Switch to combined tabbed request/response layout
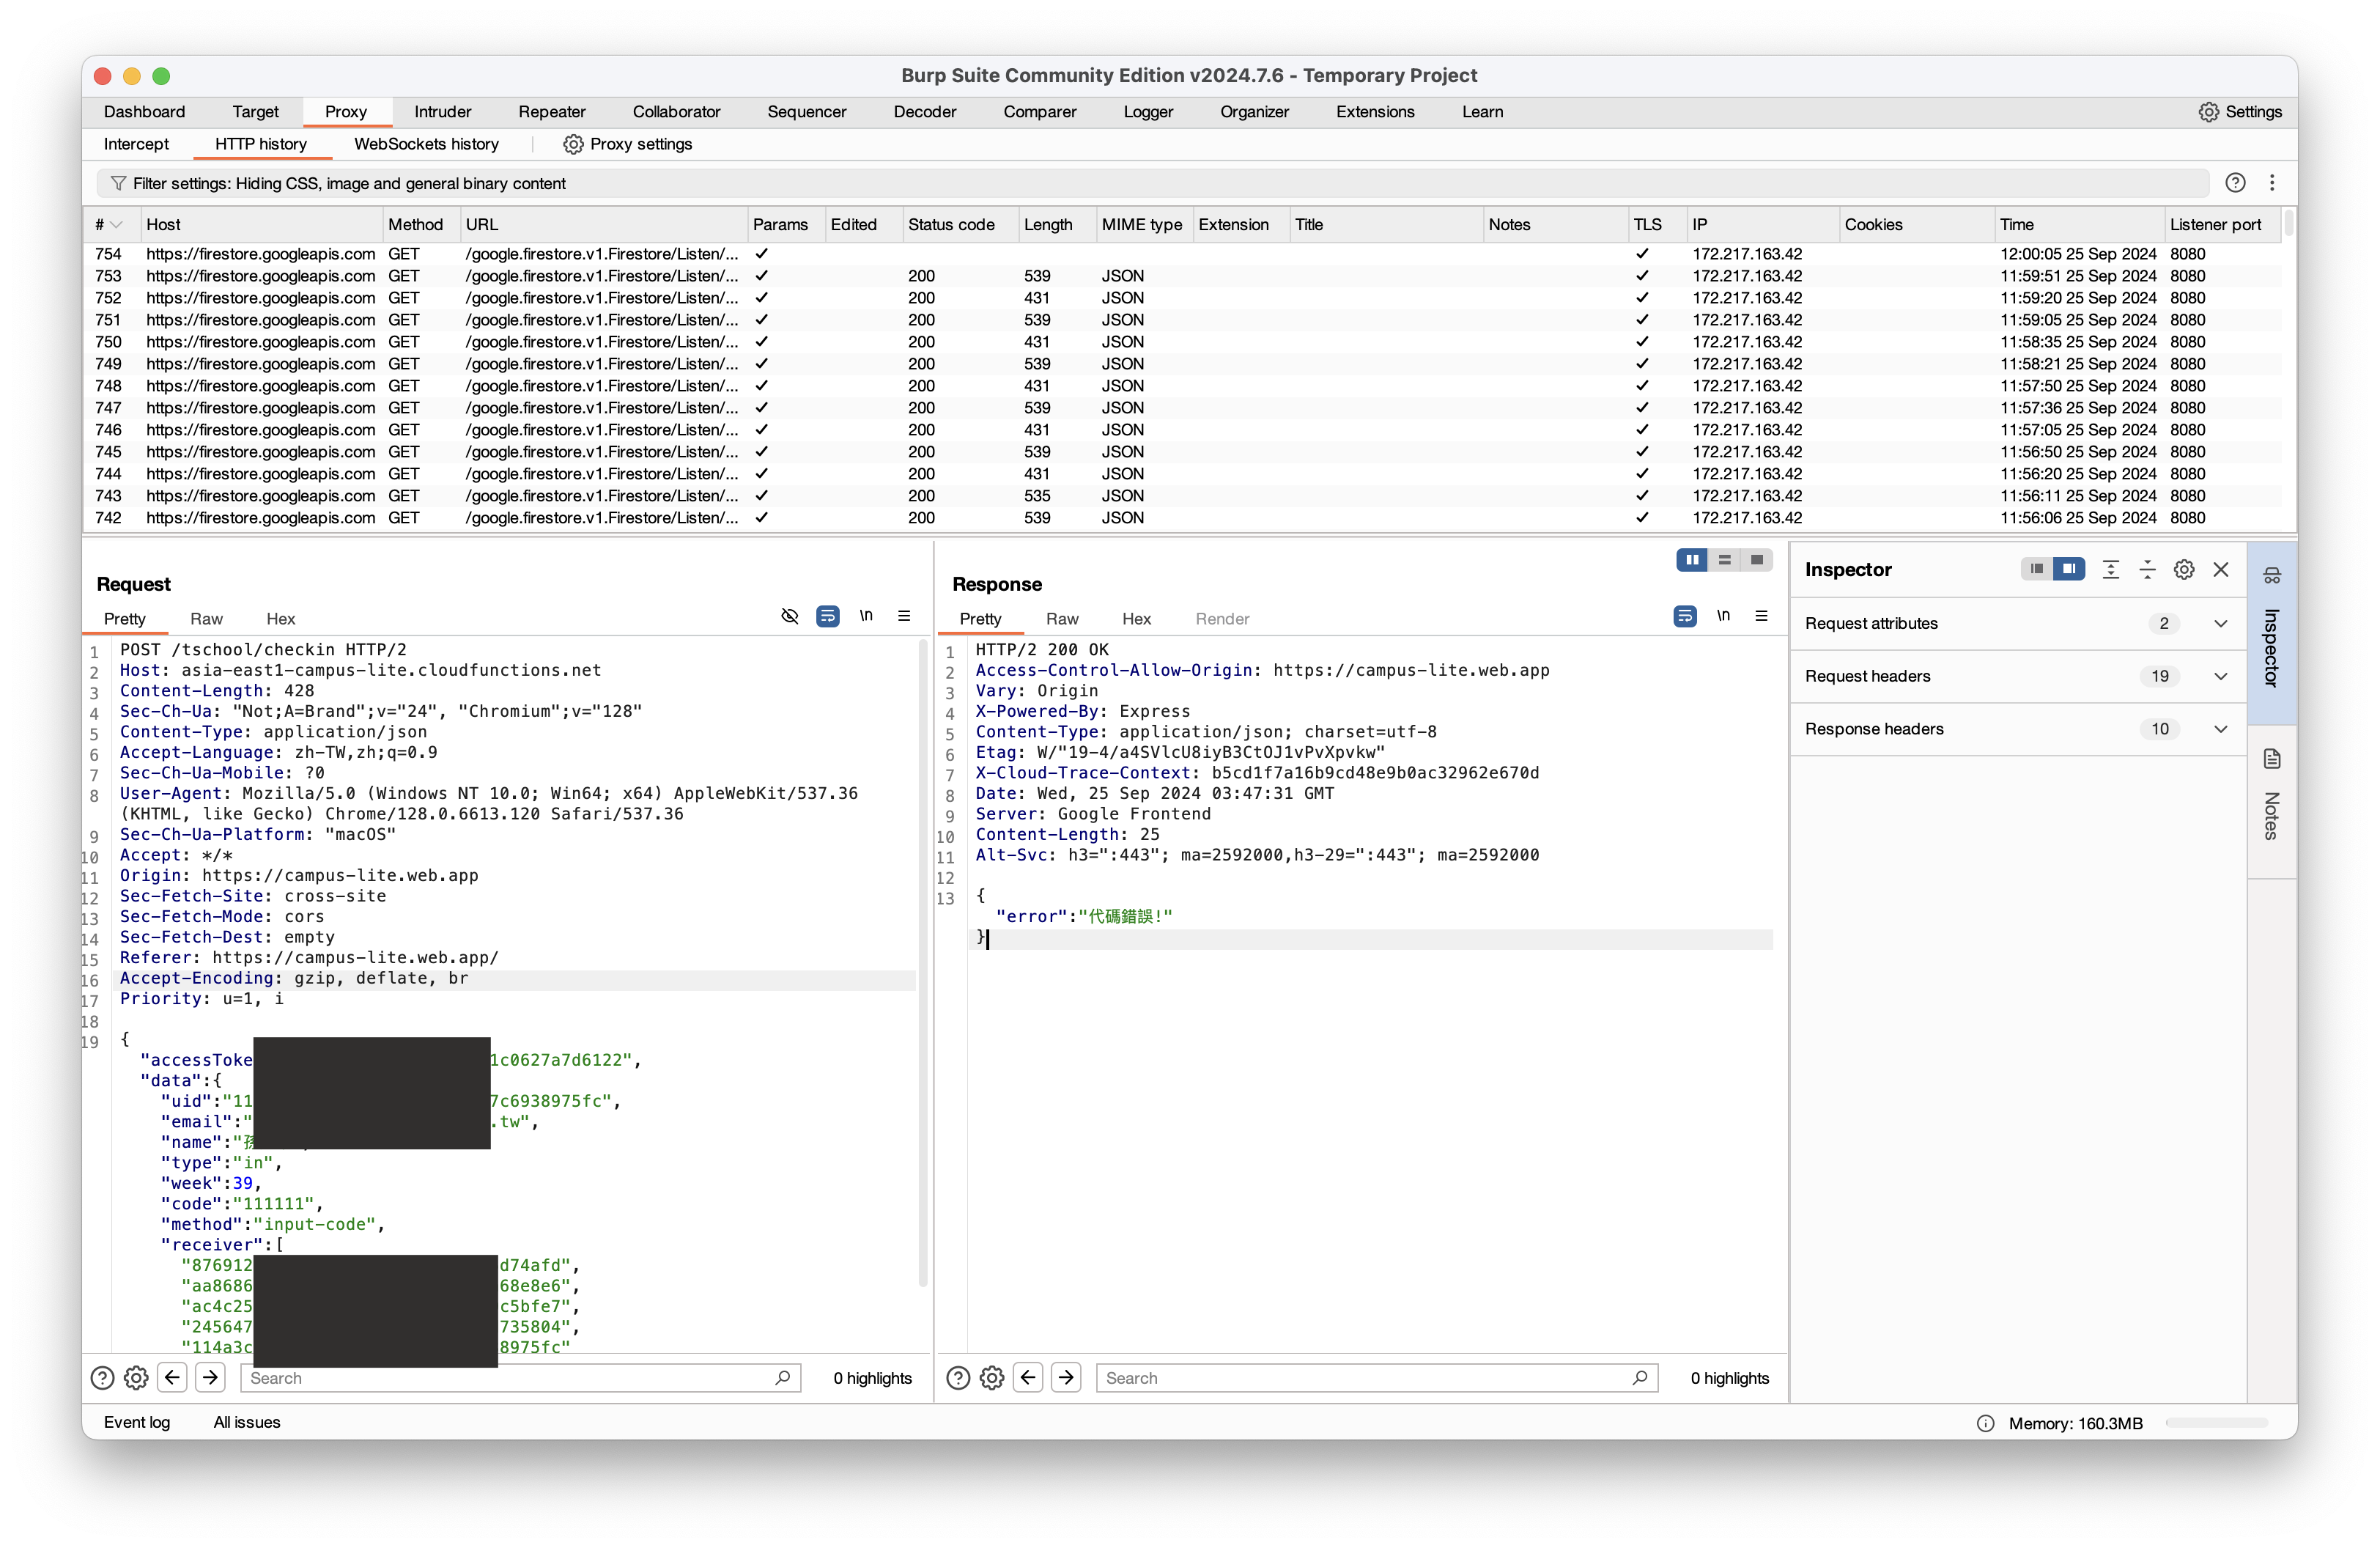Screen dimensions: 2380x1548 1756,560
